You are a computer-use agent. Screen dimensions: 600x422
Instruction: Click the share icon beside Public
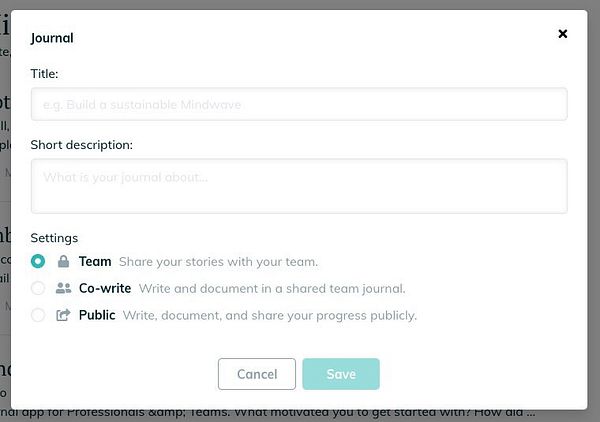coord(63,316)
